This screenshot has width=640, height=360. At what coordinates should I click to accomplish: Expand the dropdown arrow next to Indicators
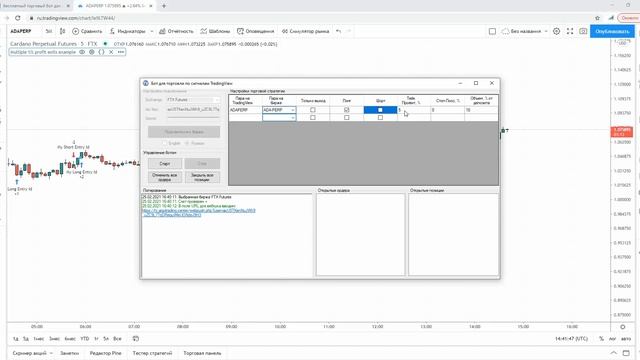[x=151, y=31]
